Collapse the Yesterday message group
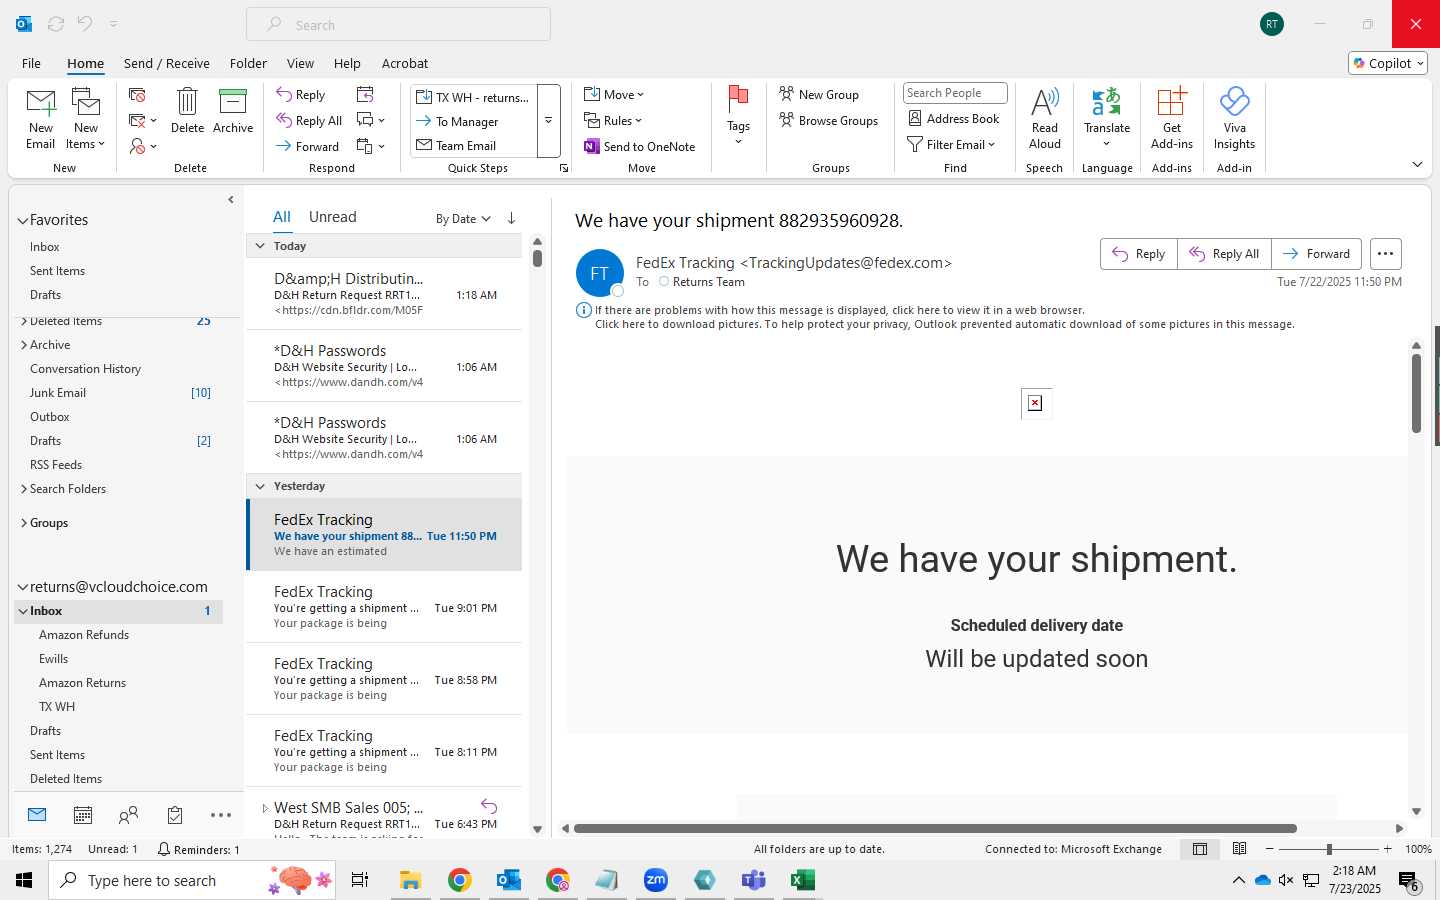This screenshot has height=900, width=1440. tap(260, 486)
